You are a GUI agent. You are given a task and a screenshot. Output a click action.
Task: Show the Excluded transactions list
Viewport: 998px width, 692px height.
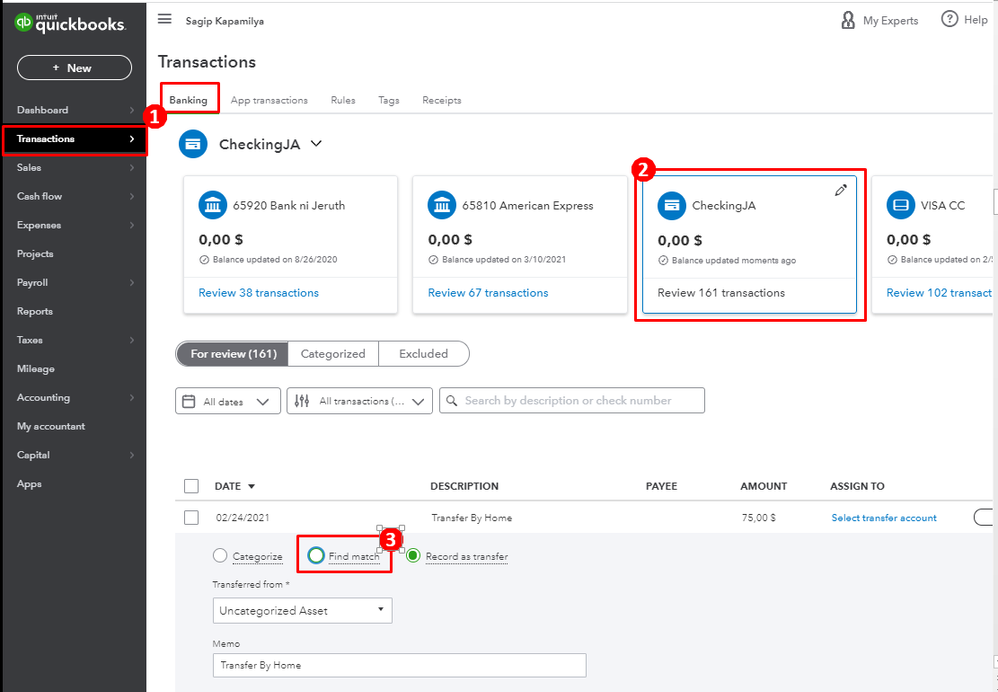[x=423, y=354]
